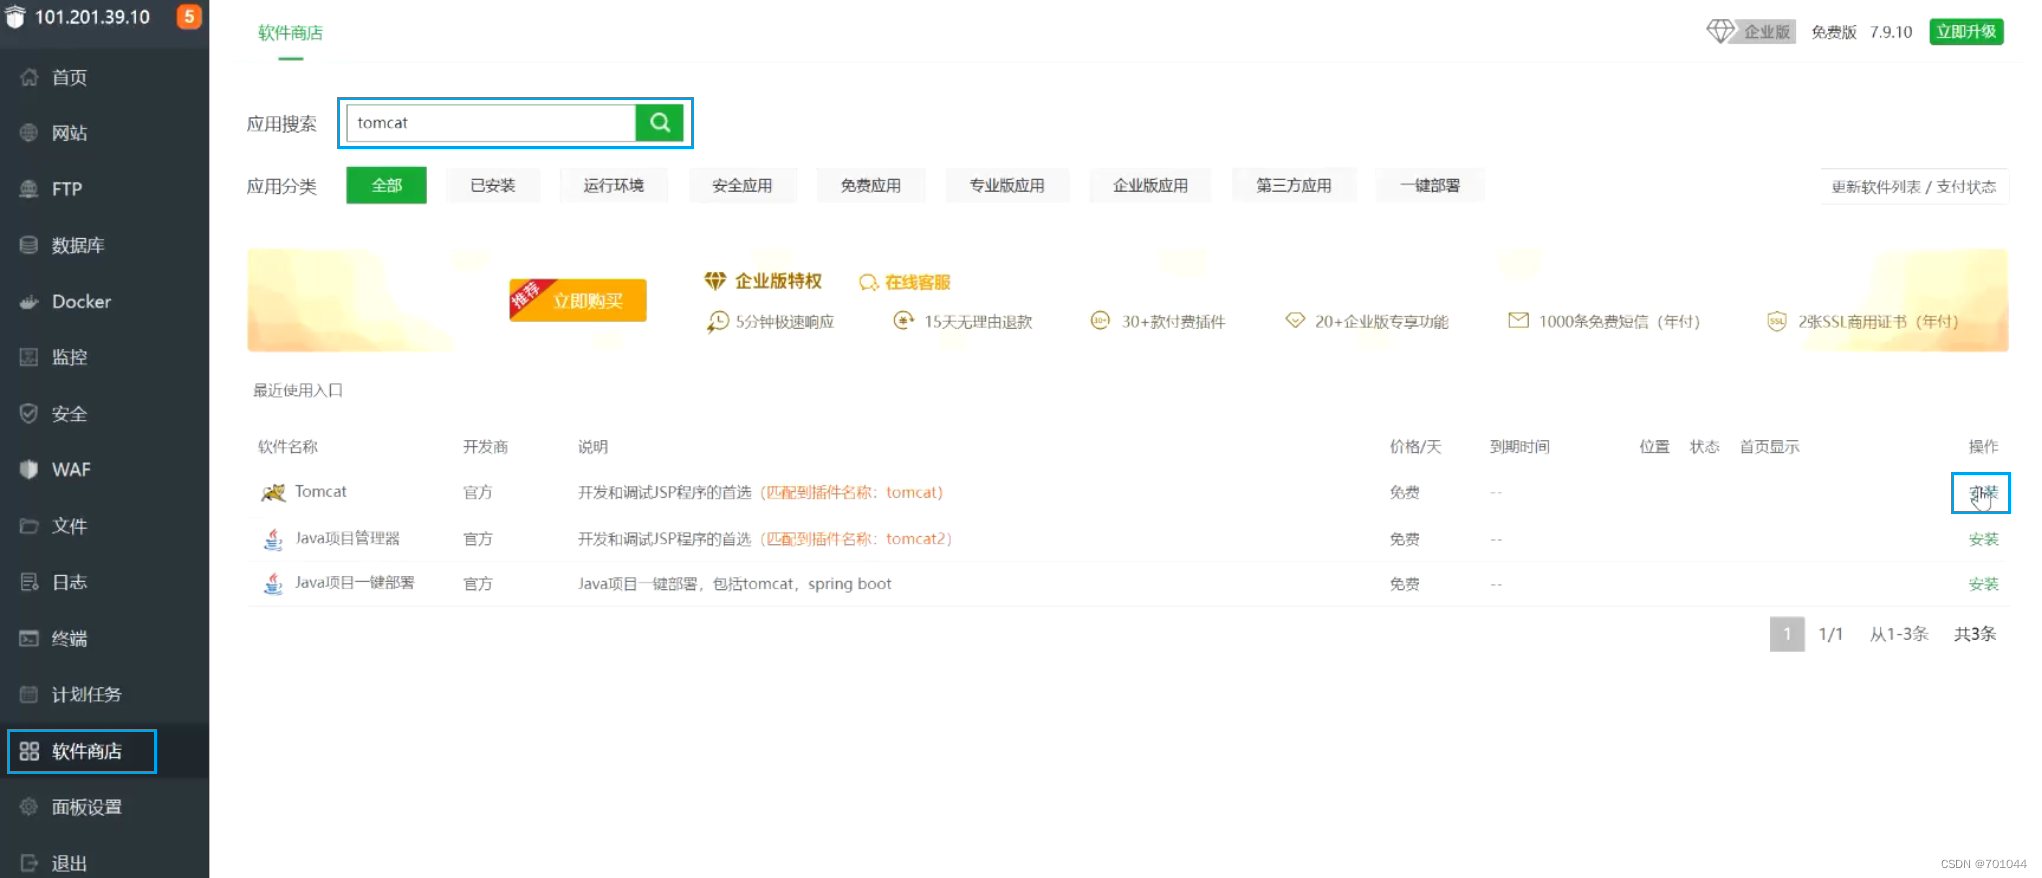
Task: Click the terminal icon in sidebar
Action: (x=29, y=638)
